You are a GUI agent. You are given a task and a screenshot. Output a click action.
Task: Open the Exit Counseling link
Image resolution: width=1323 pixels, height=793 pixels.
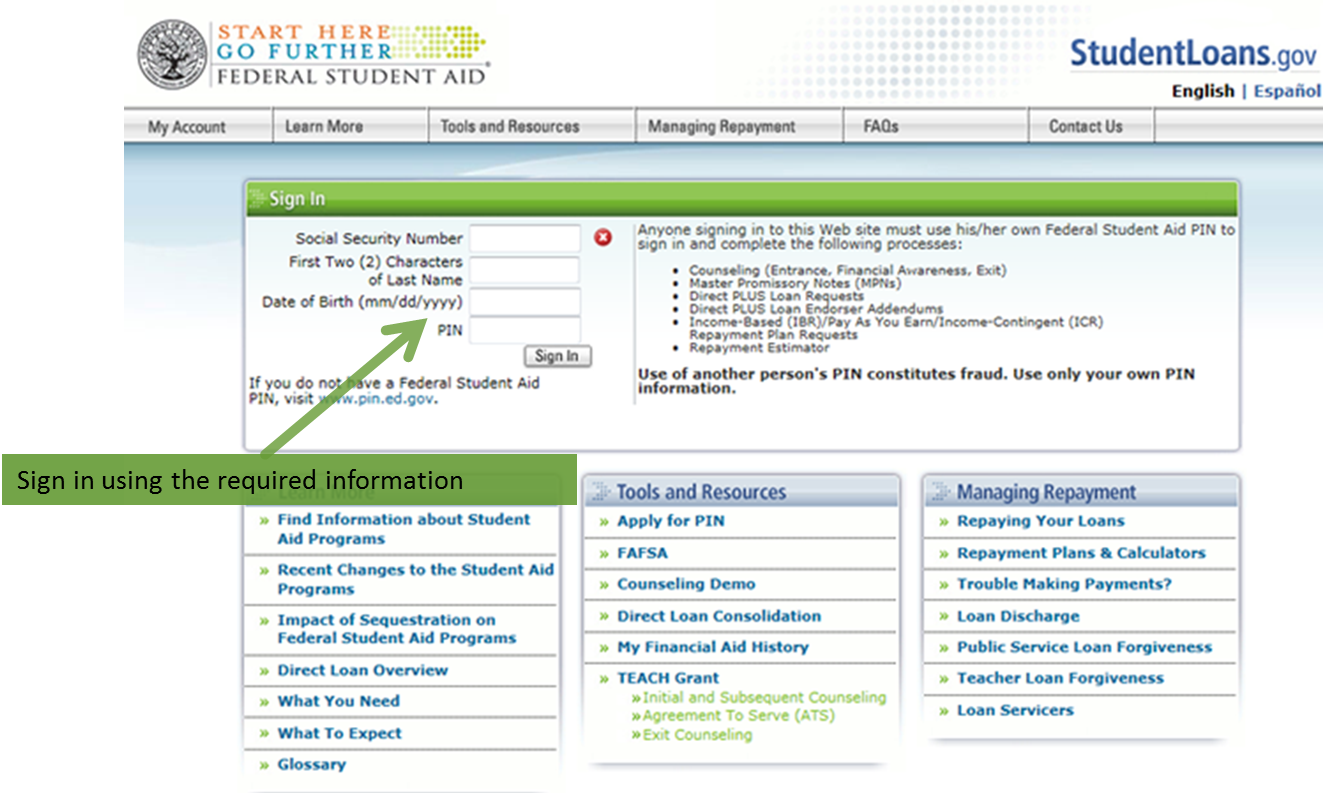coord(697,735)
